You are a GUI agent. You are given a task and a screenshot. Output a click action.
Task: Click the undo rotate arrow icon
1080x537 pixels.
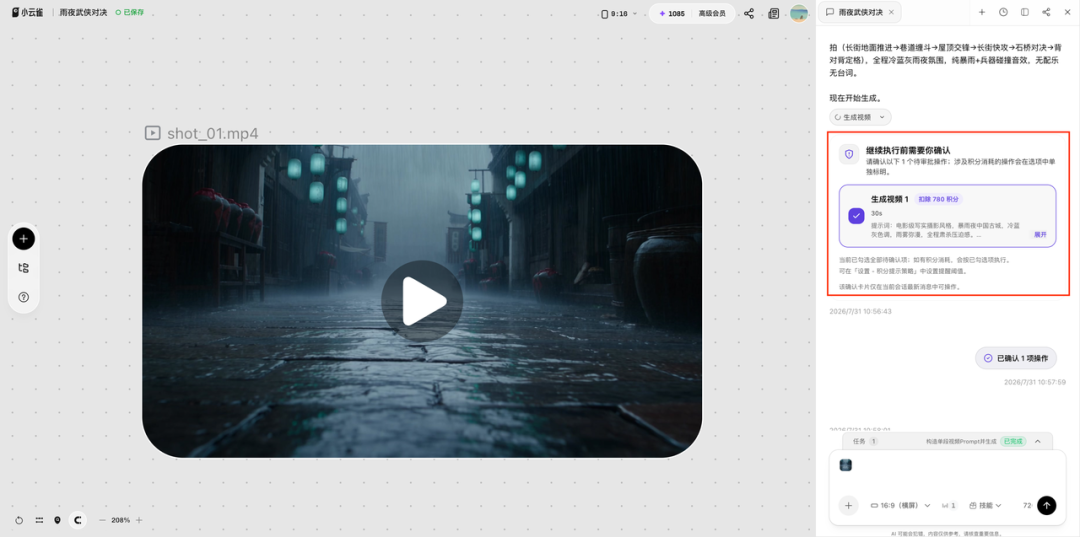pos(19,520)
